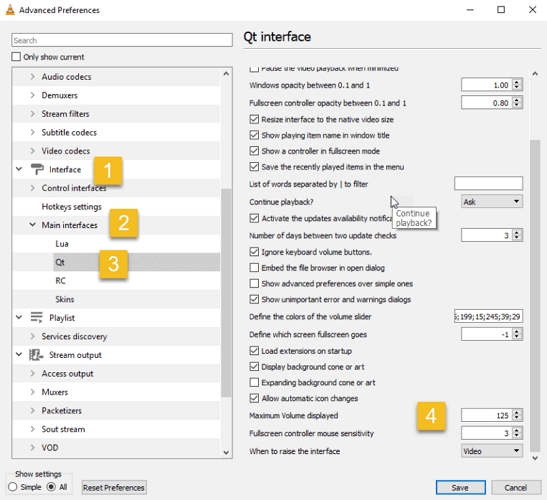
Task: Select Hotkeys settings in the tree
Action: point(72,207)
